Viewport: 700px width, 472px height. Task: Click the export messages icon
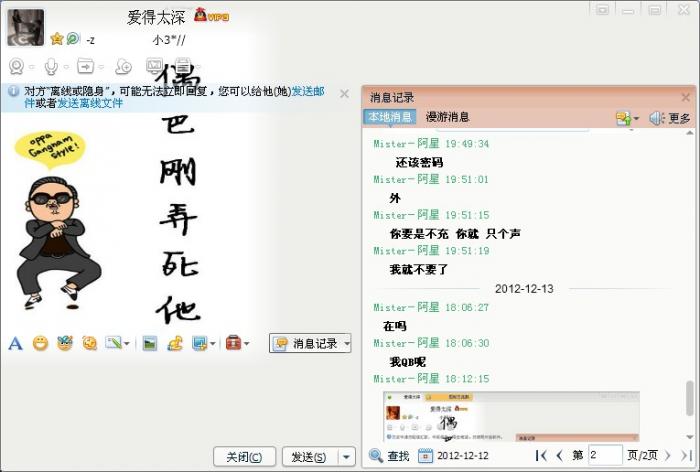tap(623, 118)
